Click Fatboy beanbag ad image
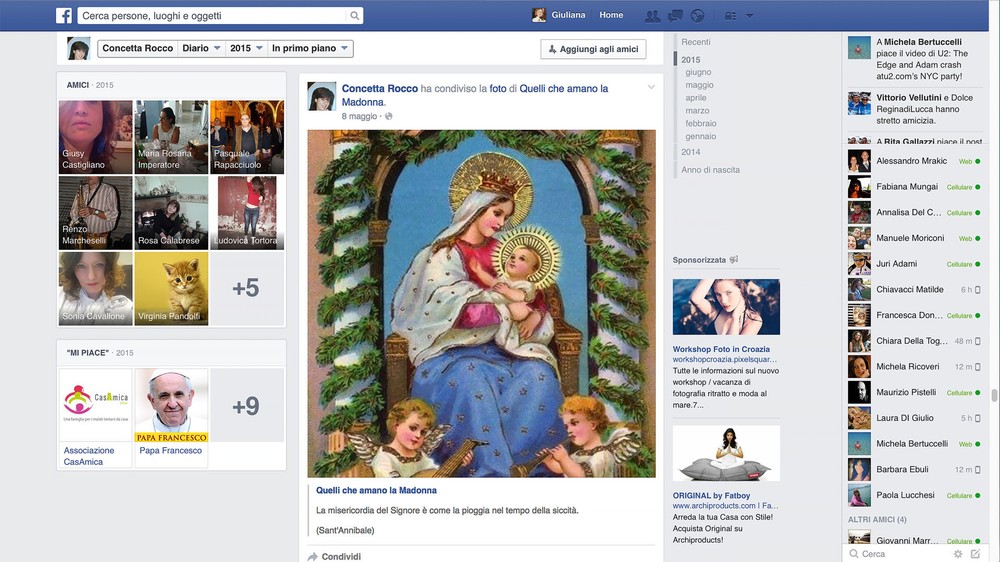1000x562 pixels. (x=726, y=454)
